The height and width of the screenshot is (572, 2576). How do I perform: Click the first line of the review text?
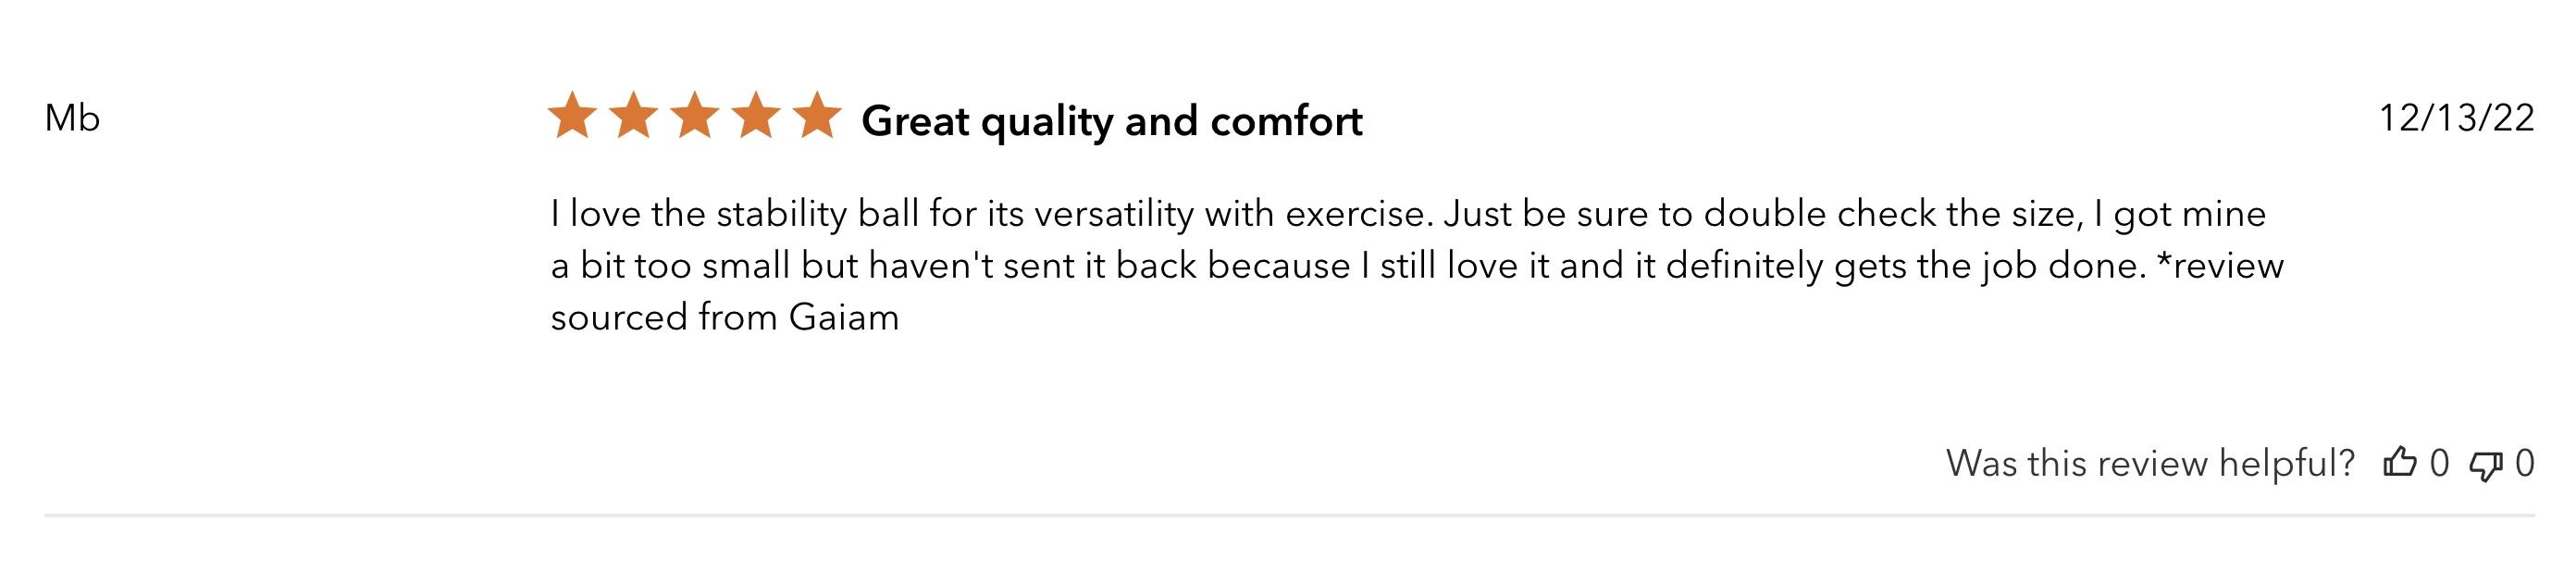click(x=1408, y=214)
